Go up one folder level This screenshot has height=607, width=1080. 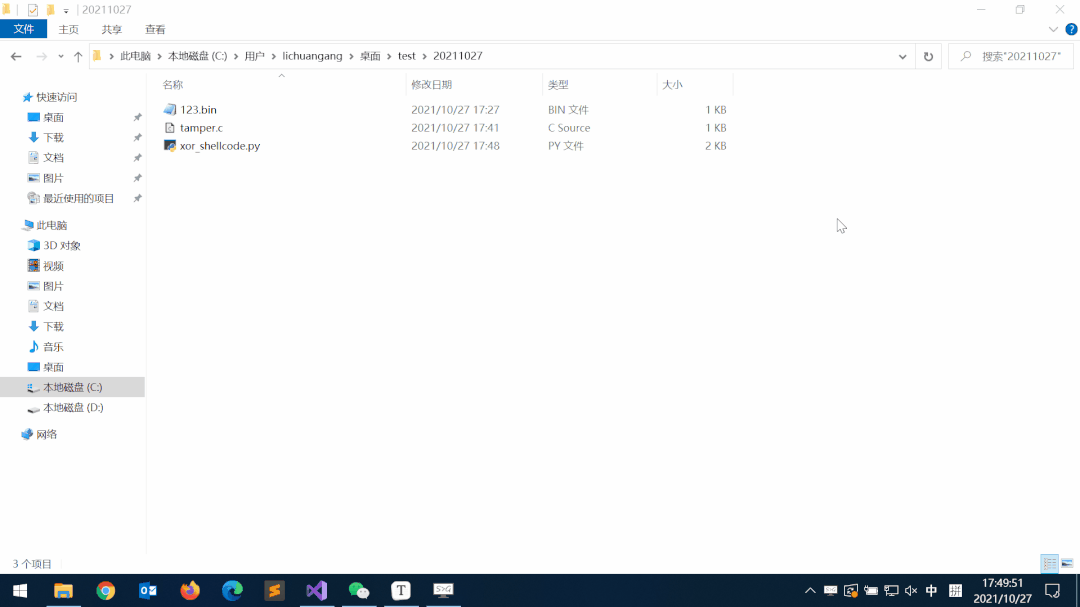click(x=78, y=56)
